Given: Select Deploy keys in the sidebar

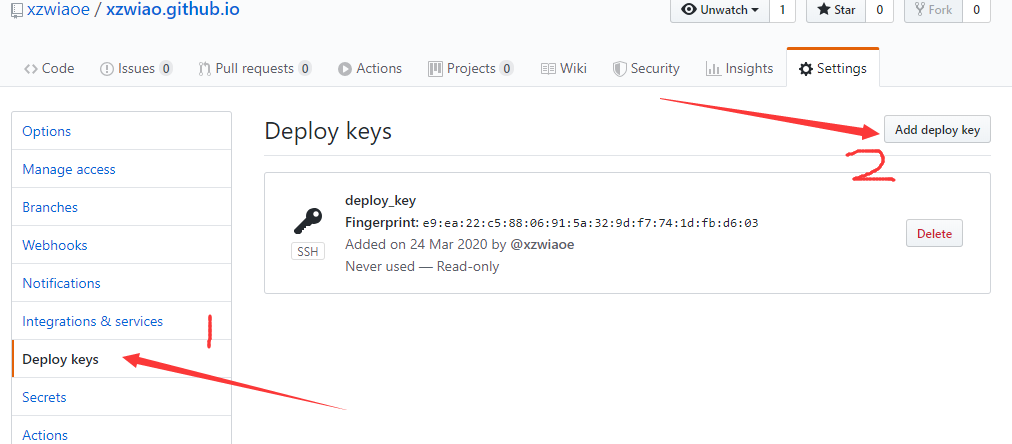Looking at the screenshot, I should click(x=121, y=359).
